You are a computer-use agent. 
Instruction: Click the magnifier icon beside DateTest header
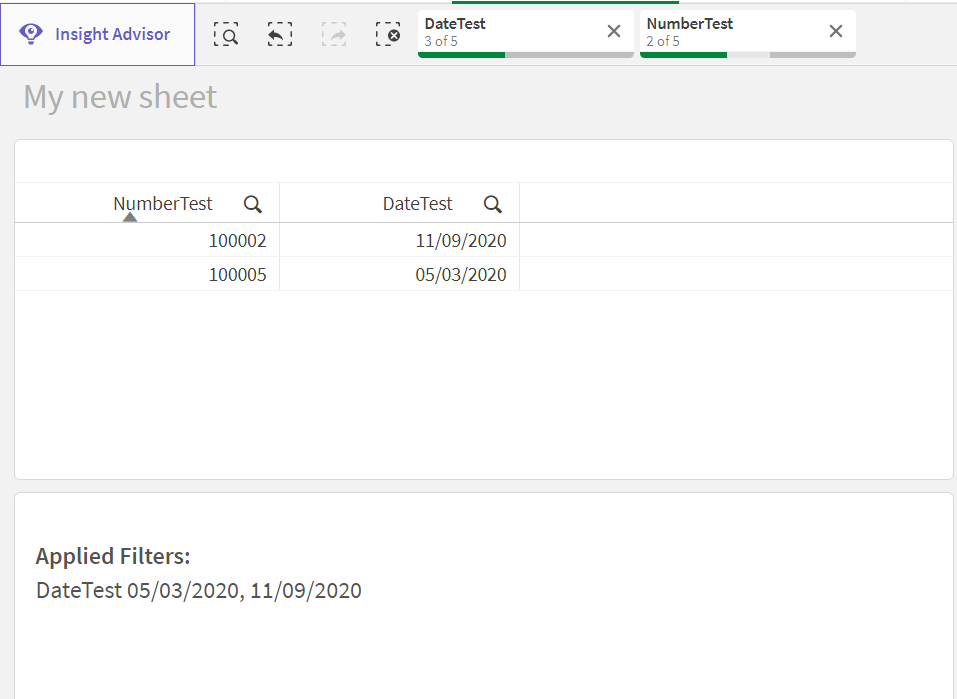pos(492,203)
